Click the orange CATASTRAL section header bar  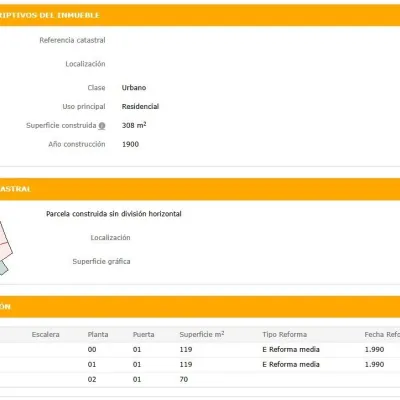pyautogui.click(x=200, y=189)
